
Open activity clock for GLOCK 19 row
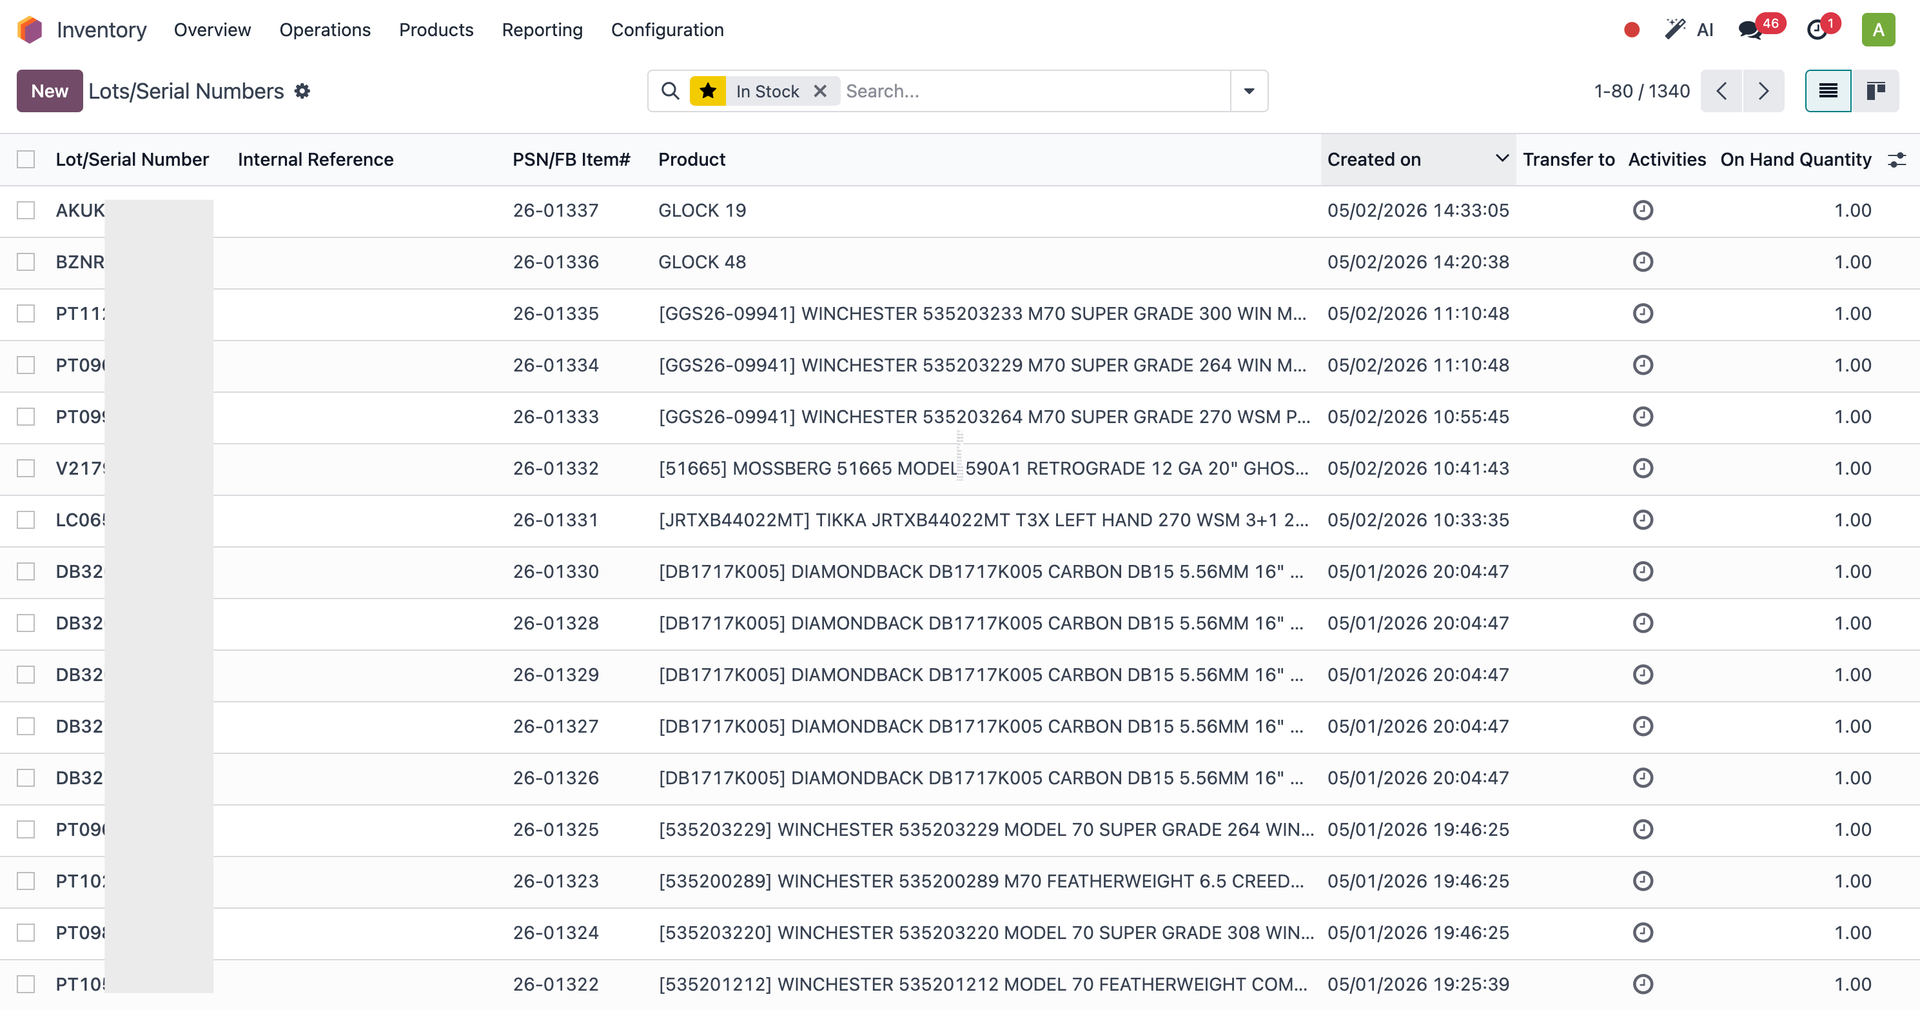[x=1643, y=210]
